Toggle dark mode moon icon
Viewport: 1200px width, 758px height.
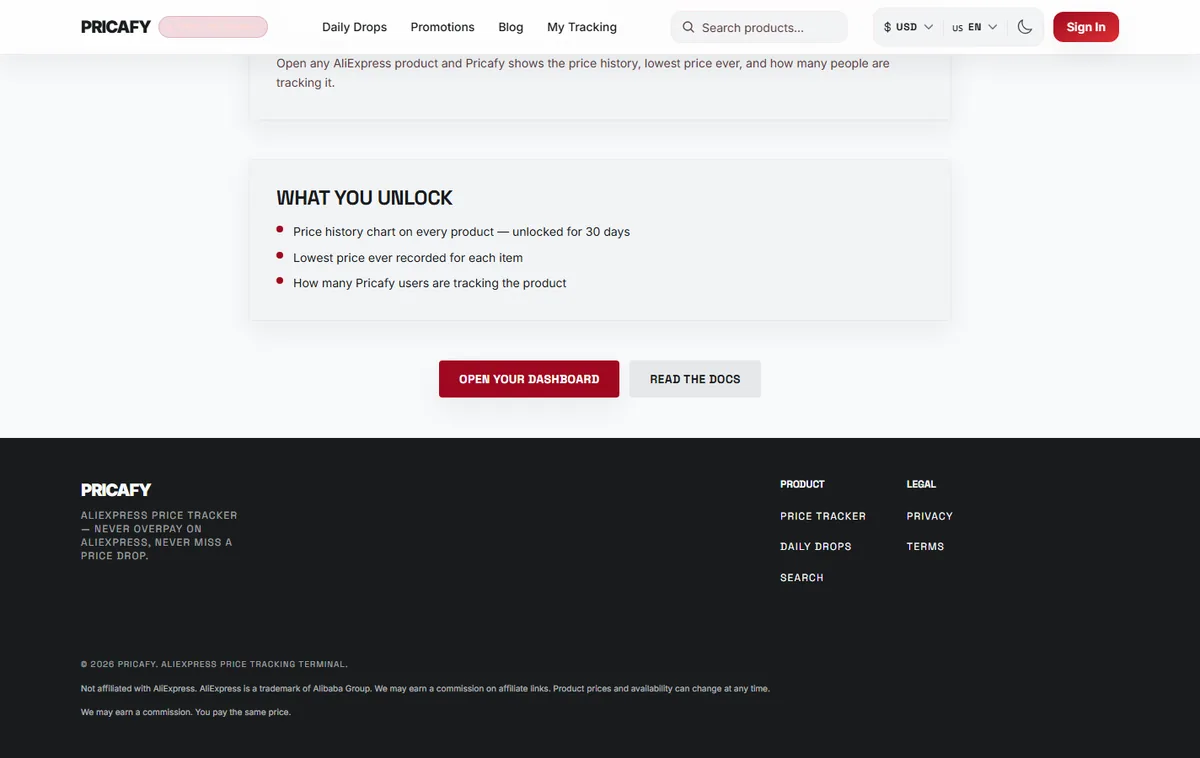1025,27
